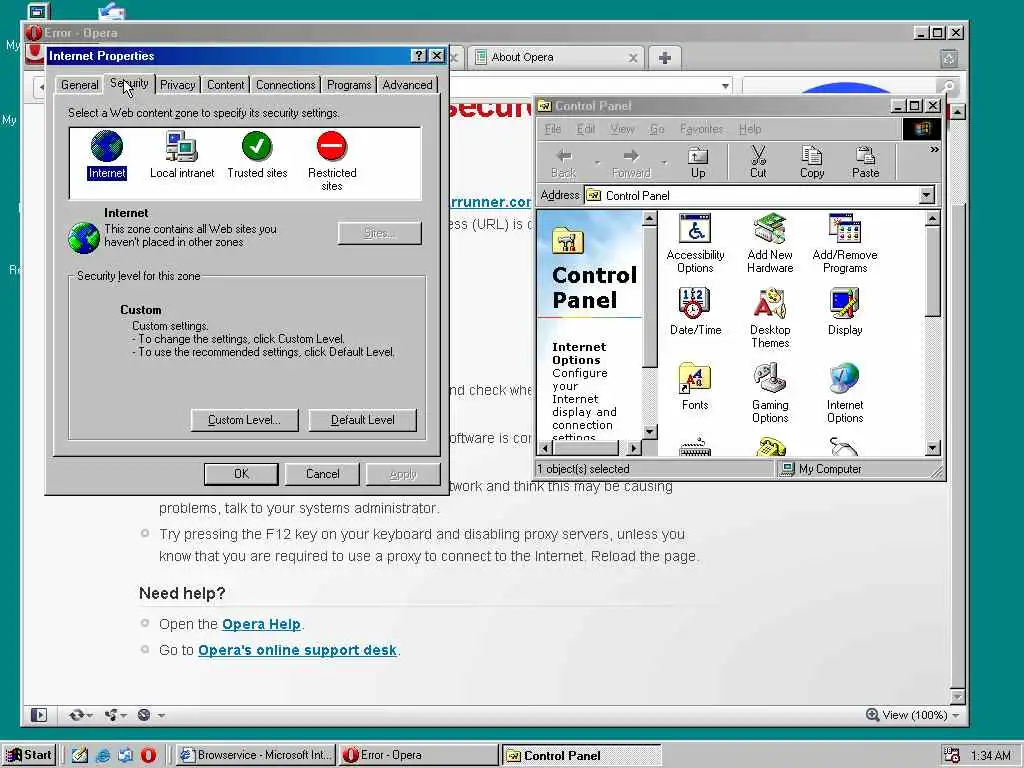Open Opera's online support desk link
The width and height of the screenshot is (1024, 768).
(297, 650)
